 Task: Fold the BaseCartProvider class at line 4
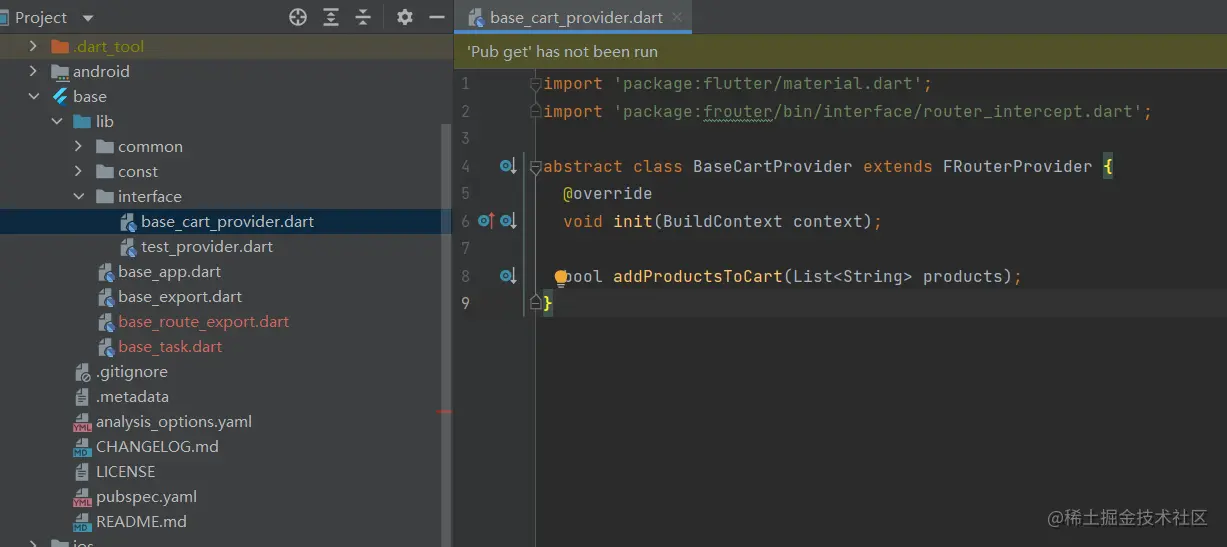[535, 167]
